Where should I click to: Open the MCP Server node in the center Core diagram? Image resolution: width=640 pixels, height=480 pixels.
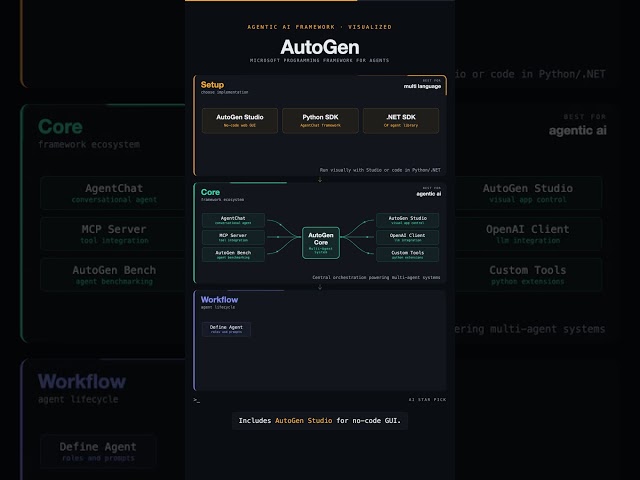233,238
